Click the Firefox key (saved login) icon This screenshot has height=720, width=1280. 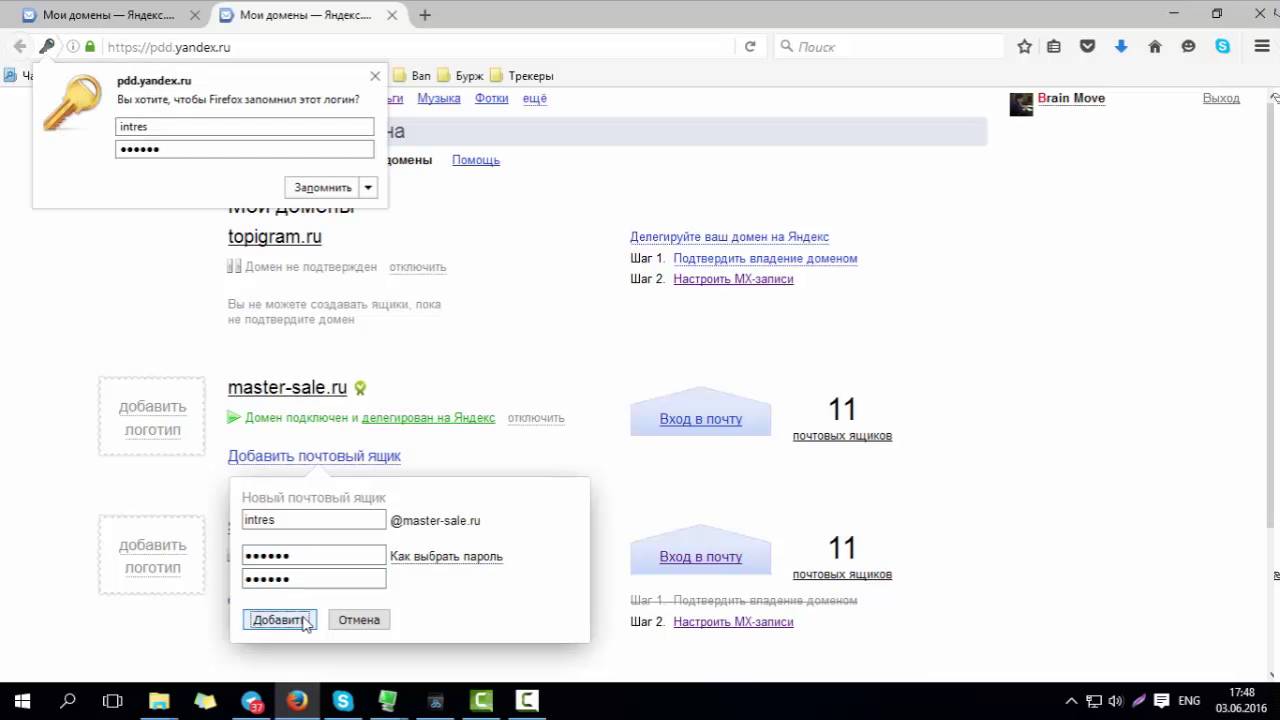tap(47, 46)
